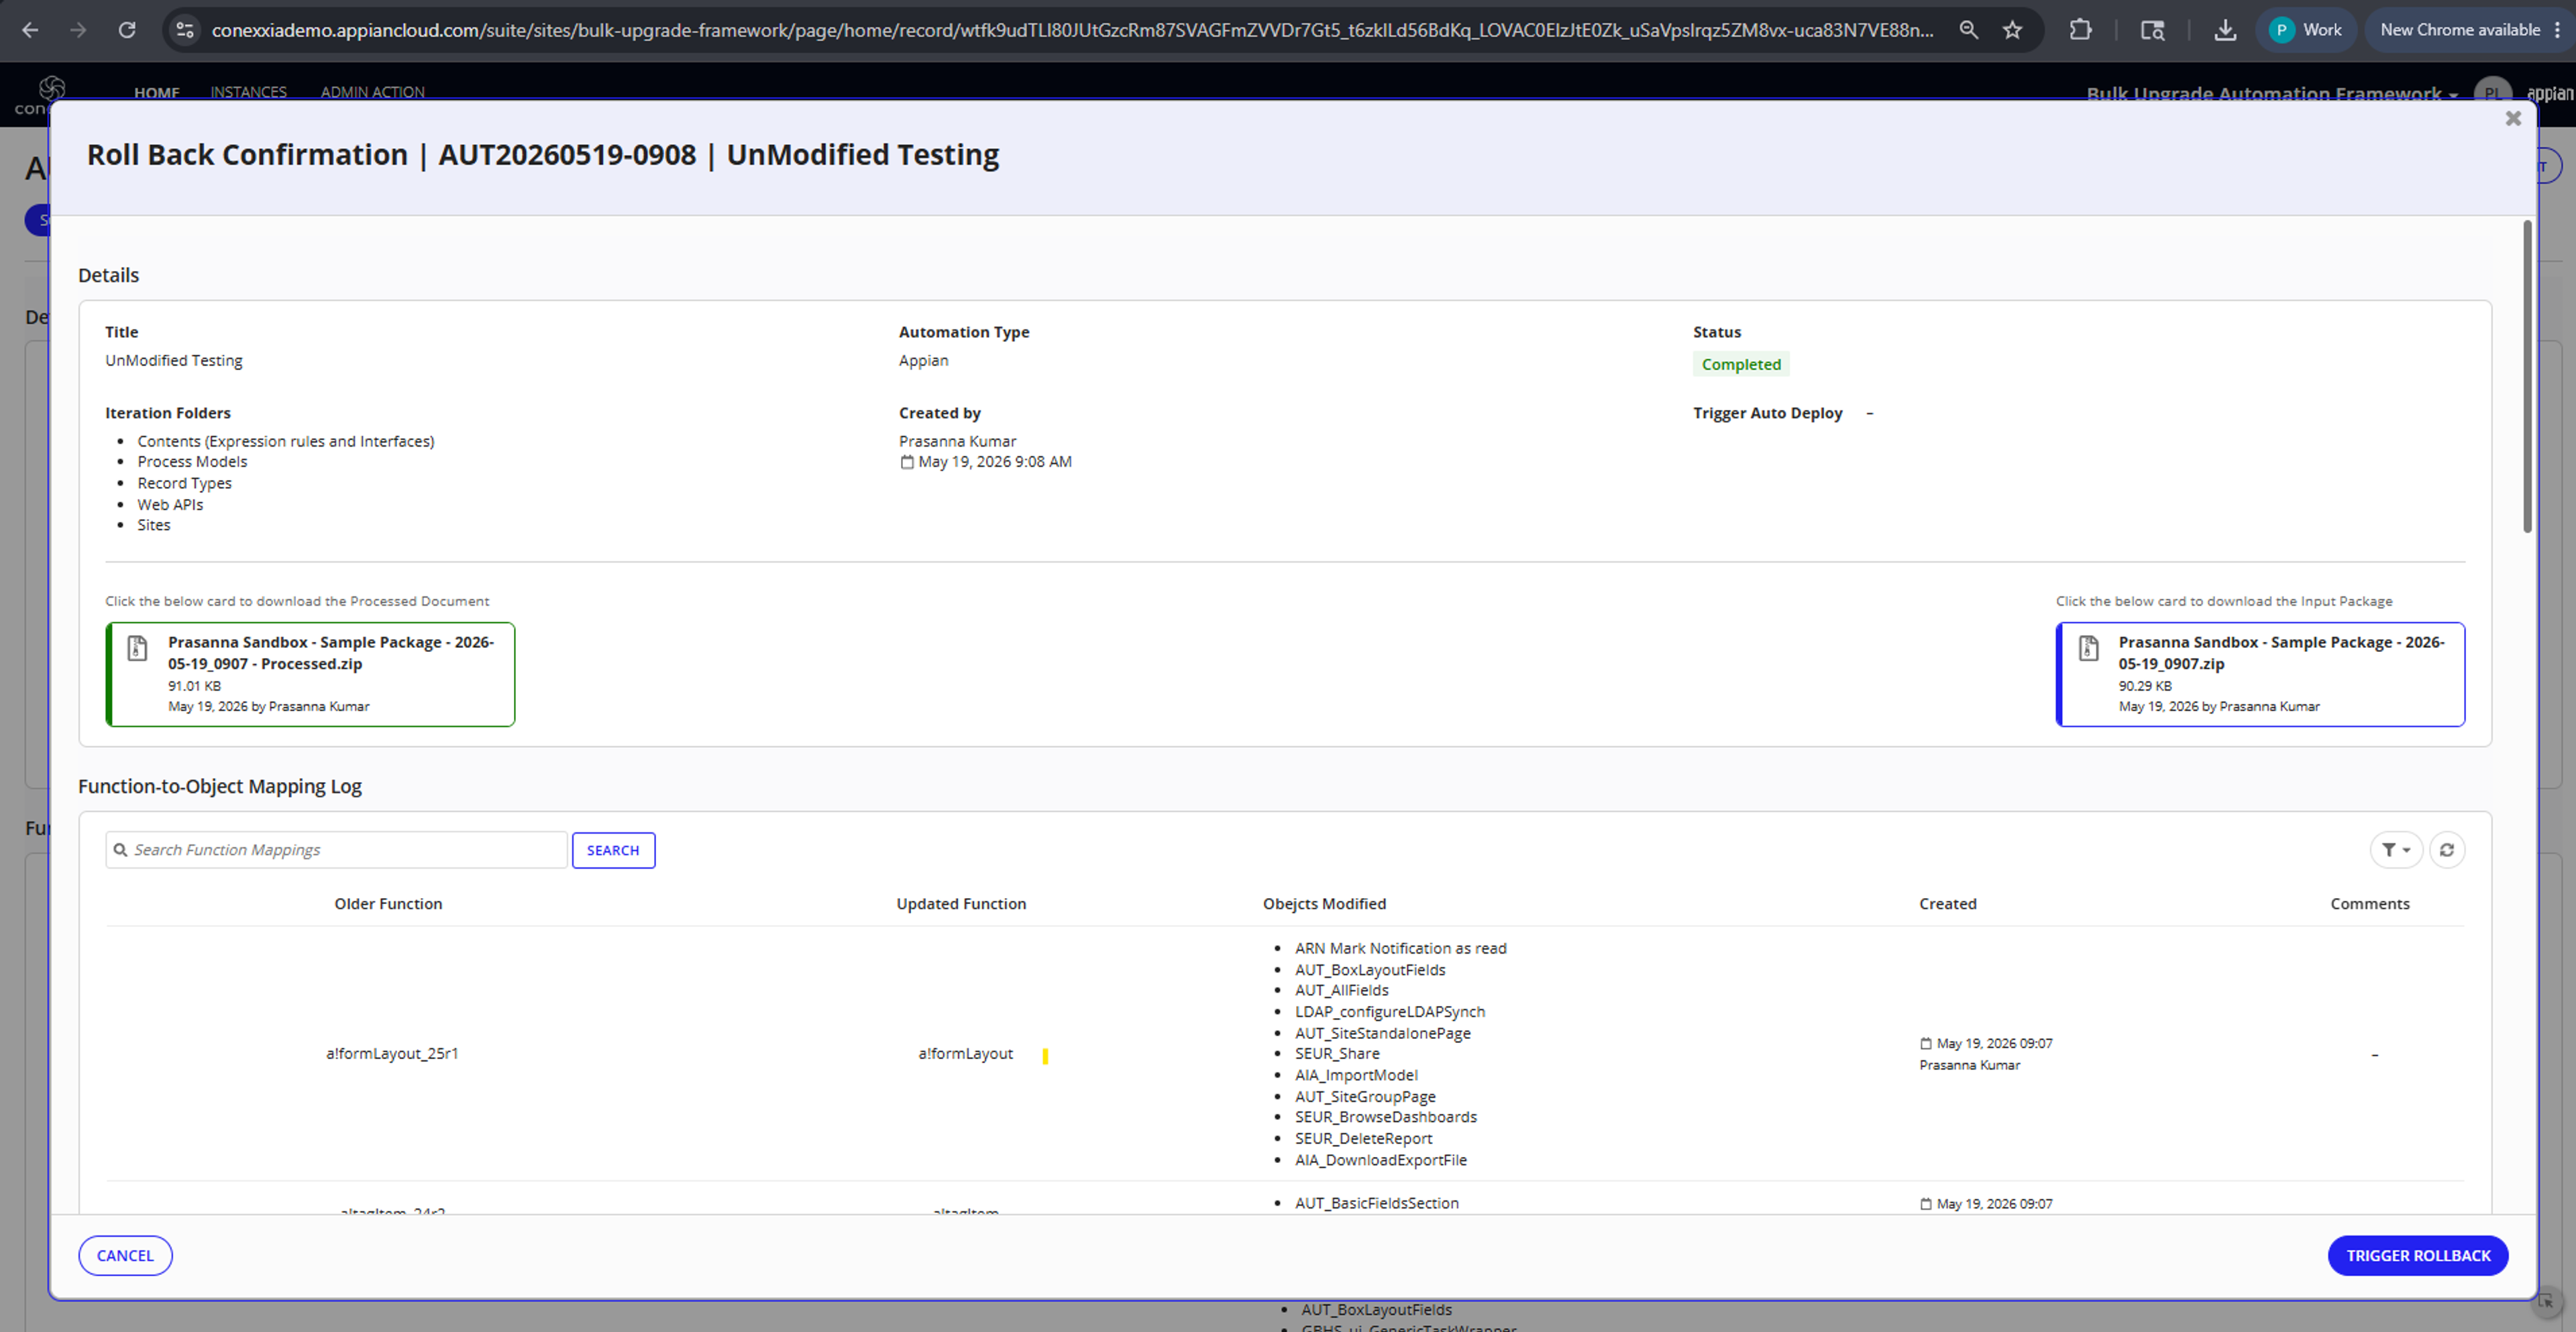Open the Work profile menu
This screenshot has height=1332, width=2576.
point(2305,30)
